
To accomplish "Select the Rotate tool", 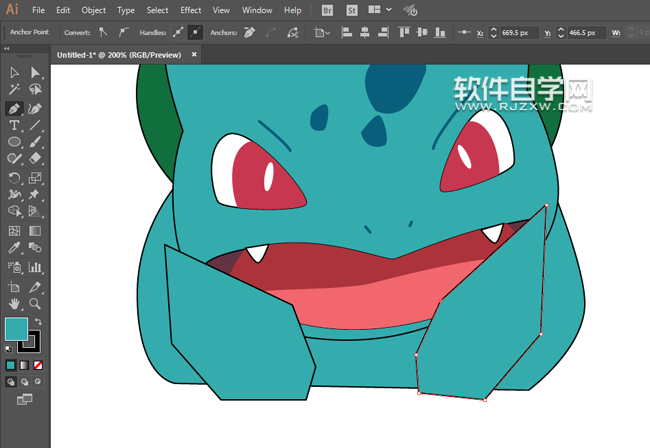I will pyautogui.click(x=15, y=178).
